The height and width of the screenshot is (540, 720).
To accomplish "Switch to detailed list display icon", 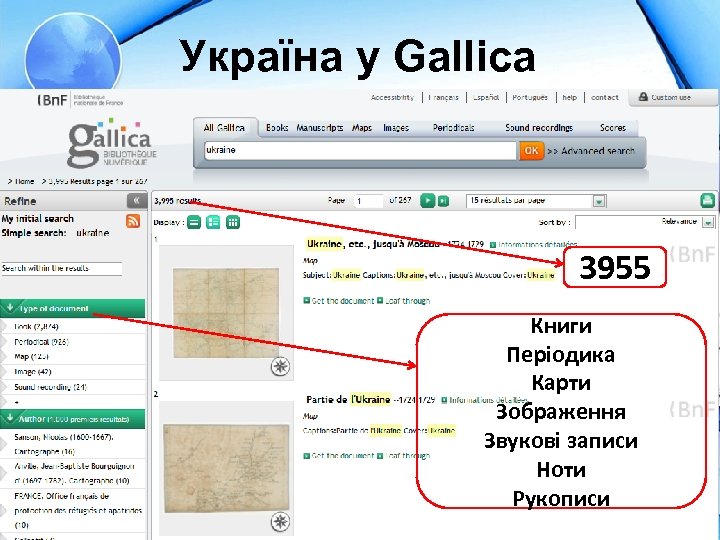I will pyautogui.click(x=213, y=223).
